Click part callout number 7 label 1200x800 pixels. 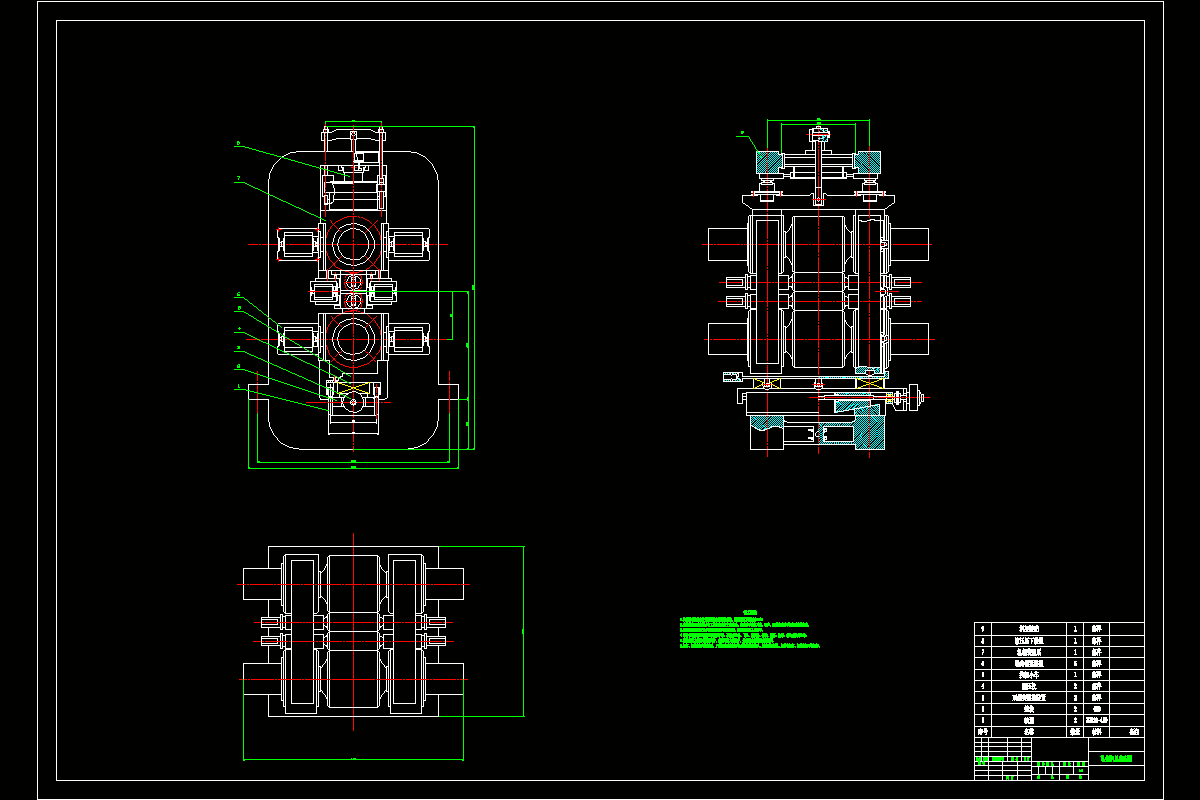pos(238,179)
